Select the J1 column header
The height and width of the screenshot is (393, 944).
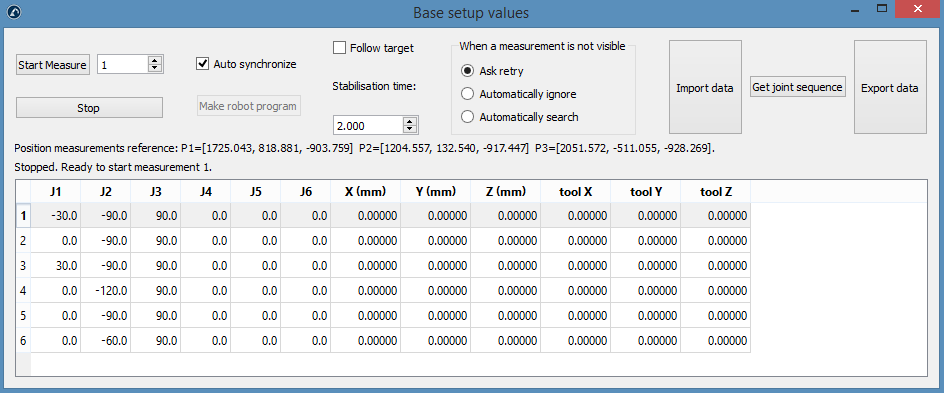(55, 192)
